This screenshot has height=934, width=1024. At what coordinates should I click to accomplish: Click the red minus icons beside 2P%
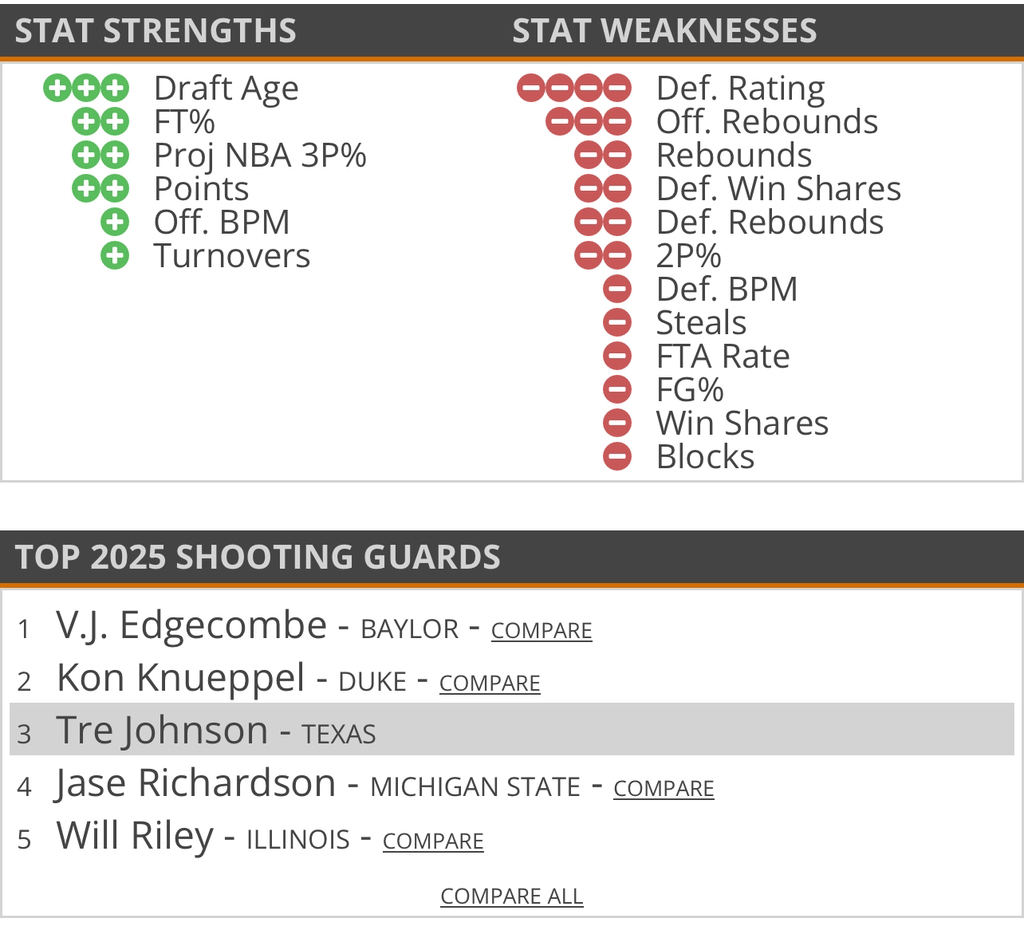coord(603,256)
